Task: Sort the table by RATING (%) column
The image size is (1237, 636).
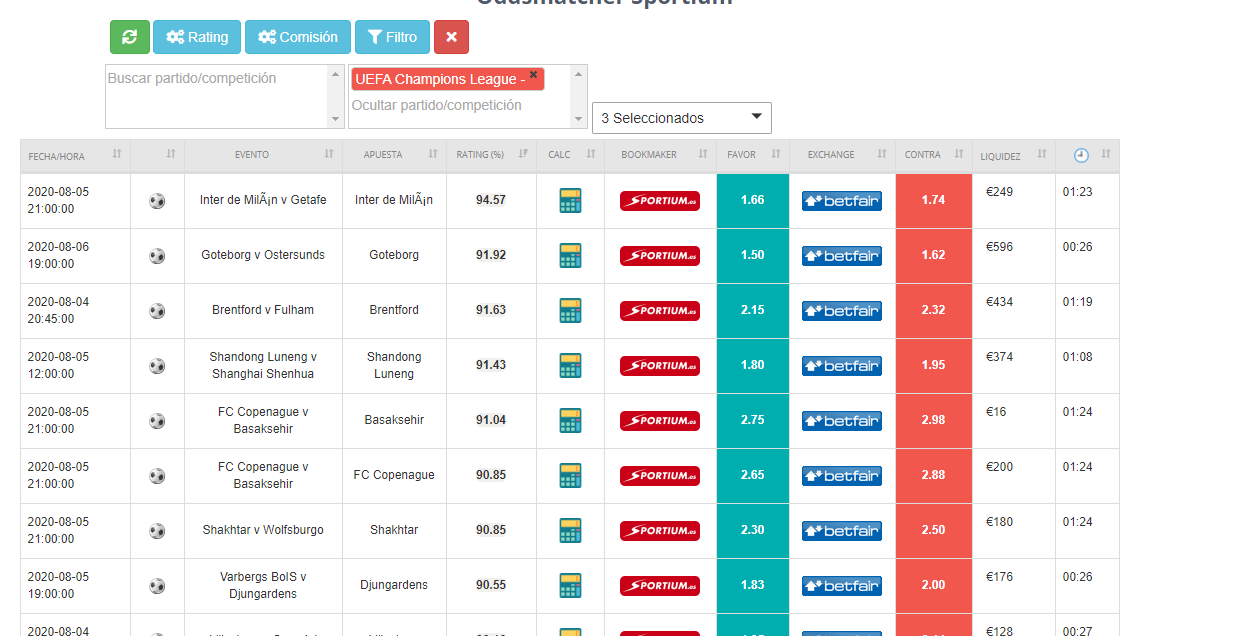Action: coord(491,155)
